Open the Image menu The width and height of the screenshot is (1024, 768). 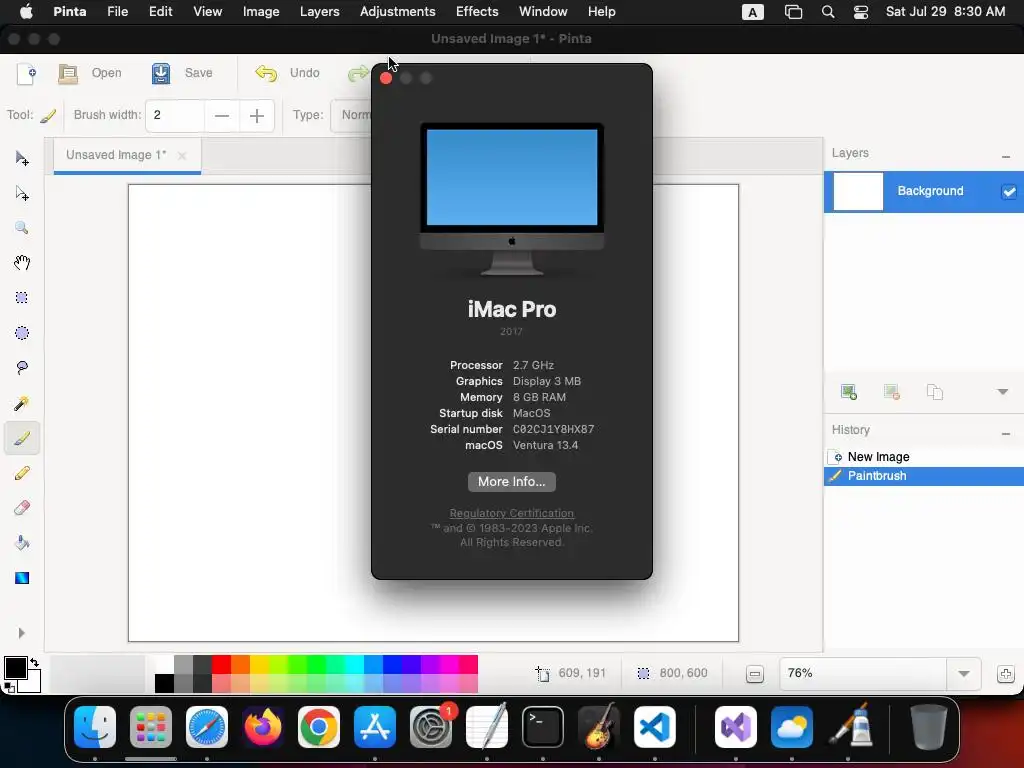261,12
